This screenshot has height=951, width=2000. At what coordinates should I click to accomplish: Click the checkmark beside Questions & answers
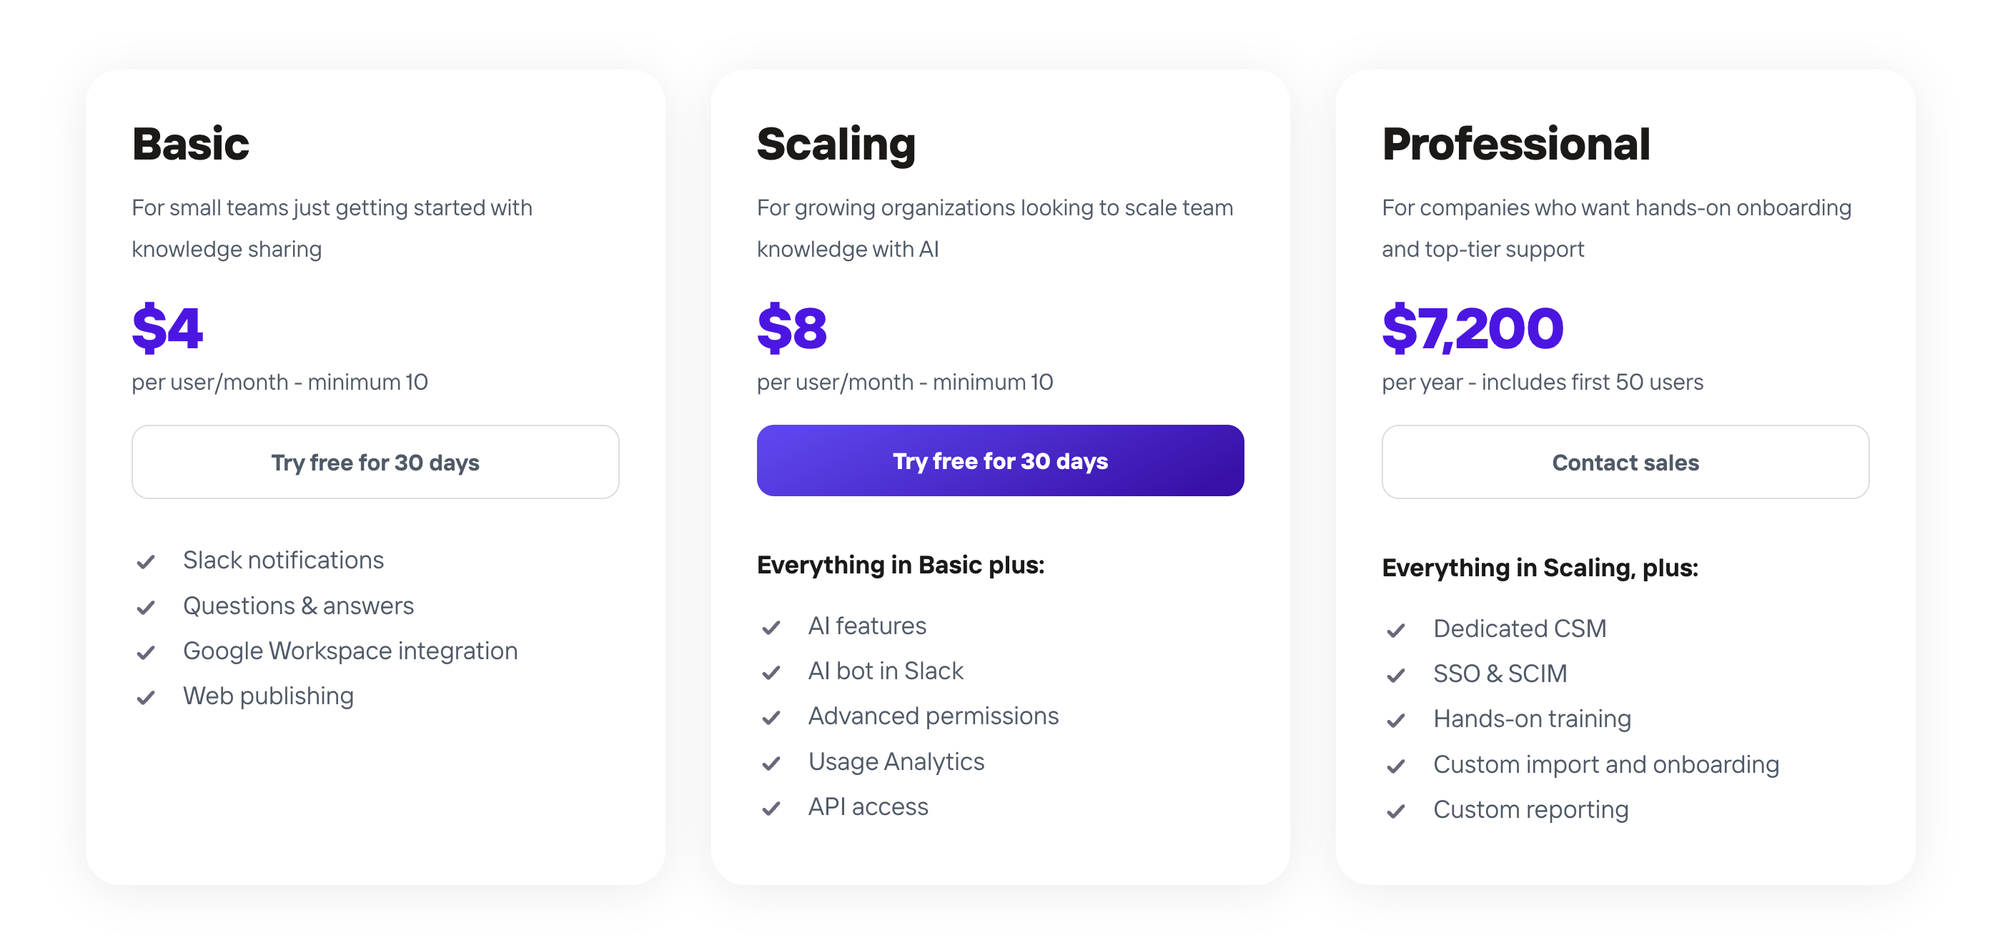pyautogui.click(x=146, y=607)
